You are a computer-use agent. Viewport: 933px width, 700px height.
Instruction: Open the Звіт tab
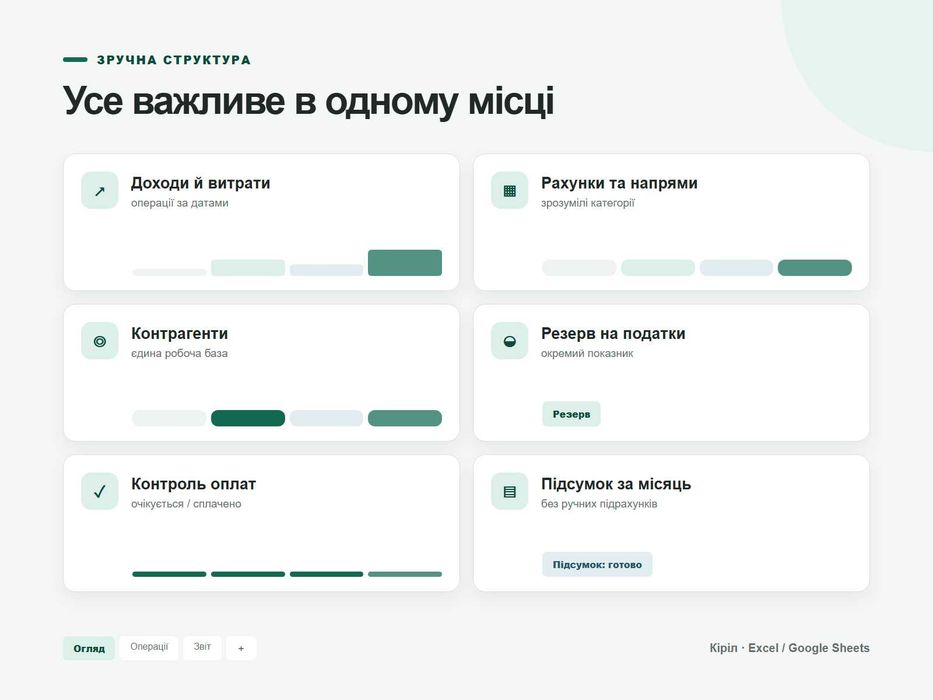pos(202,647)
